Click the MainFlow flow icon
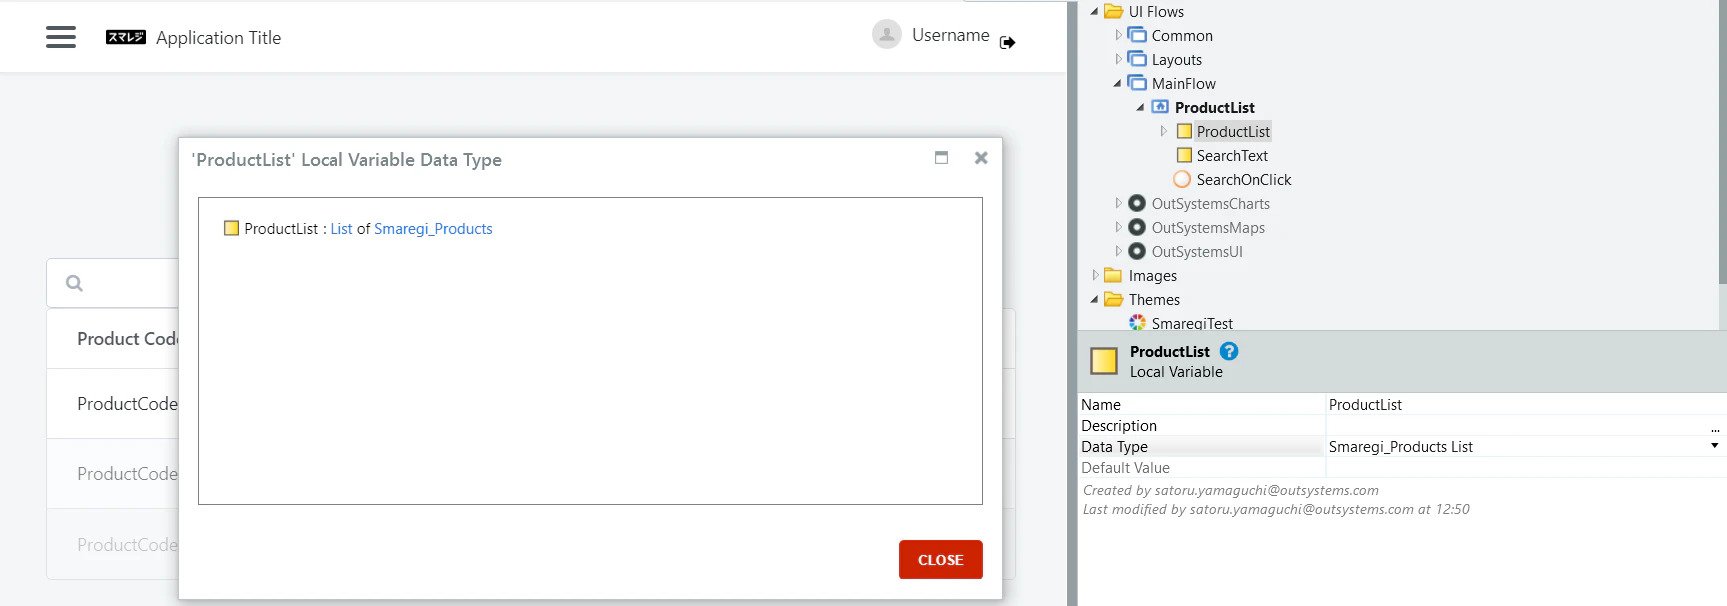This screenshot has height=606, width=1727. tap(1137, 83)
